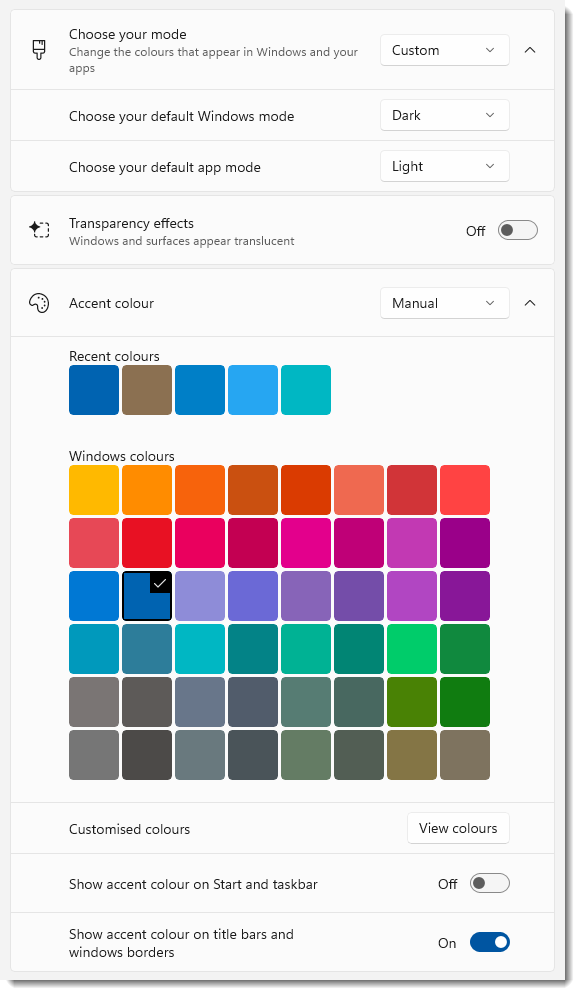This screenshot has width=580, height=995.
Task: Collapse the Choose your mode section
Action: pos(530,50)
